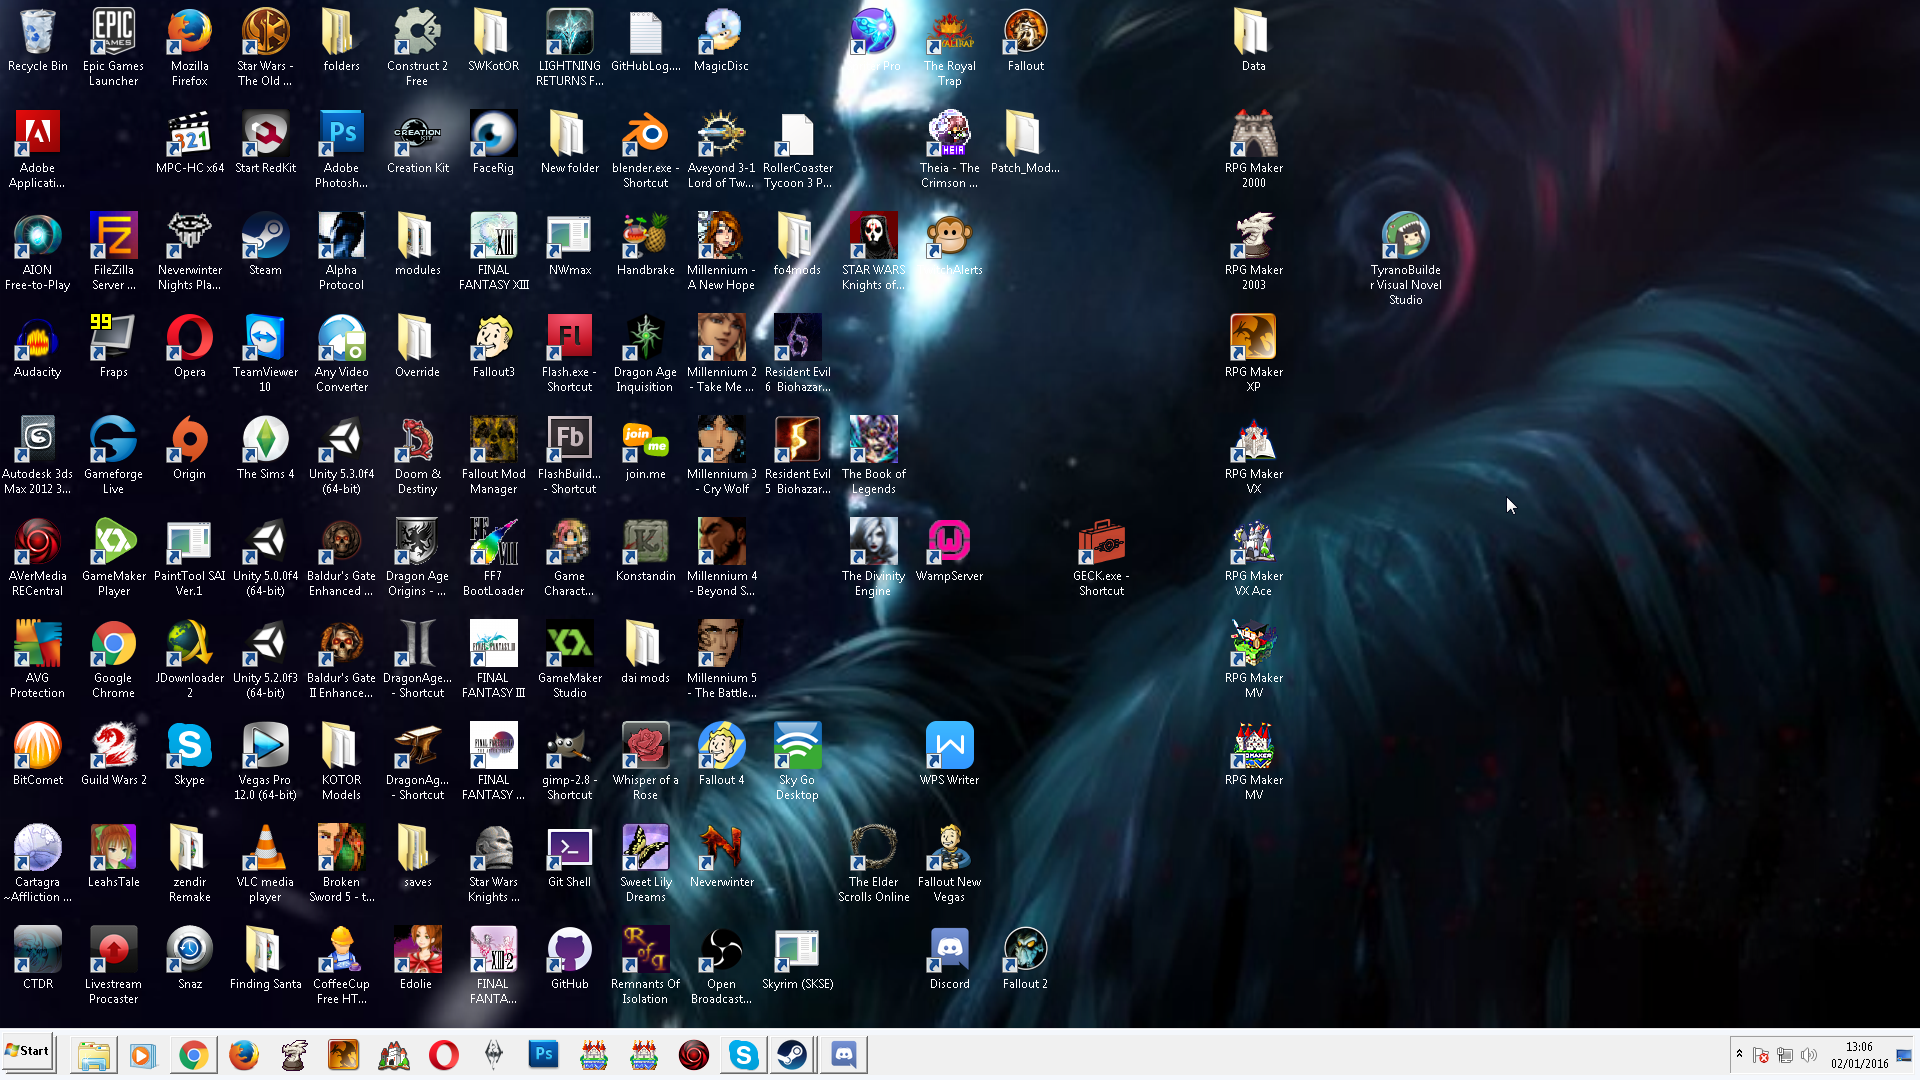This screenshot has height=1080, width=1920.
Task: Open Audacity desktop shortcut
Action: pyautogui.click(x=38, y=347)
